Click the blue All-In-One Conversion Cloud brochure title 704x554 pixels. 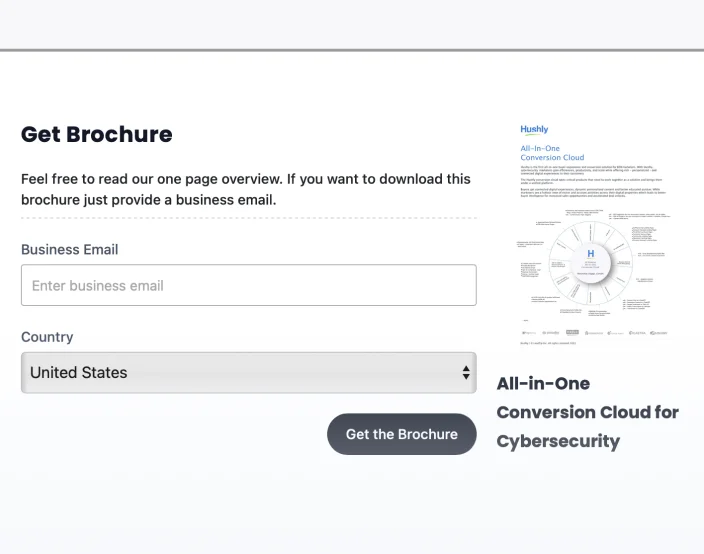(x=552, y=153)
